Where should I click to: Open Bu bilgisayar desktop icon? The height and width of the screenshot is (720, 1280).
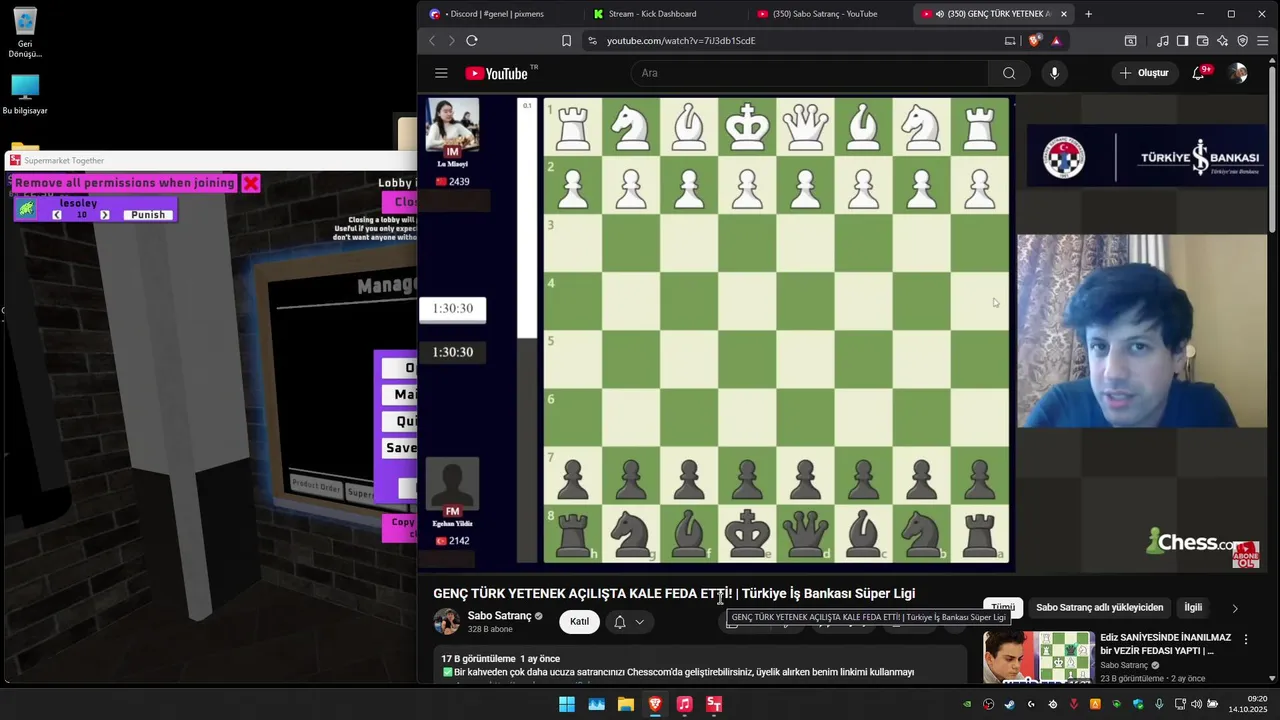25,95
